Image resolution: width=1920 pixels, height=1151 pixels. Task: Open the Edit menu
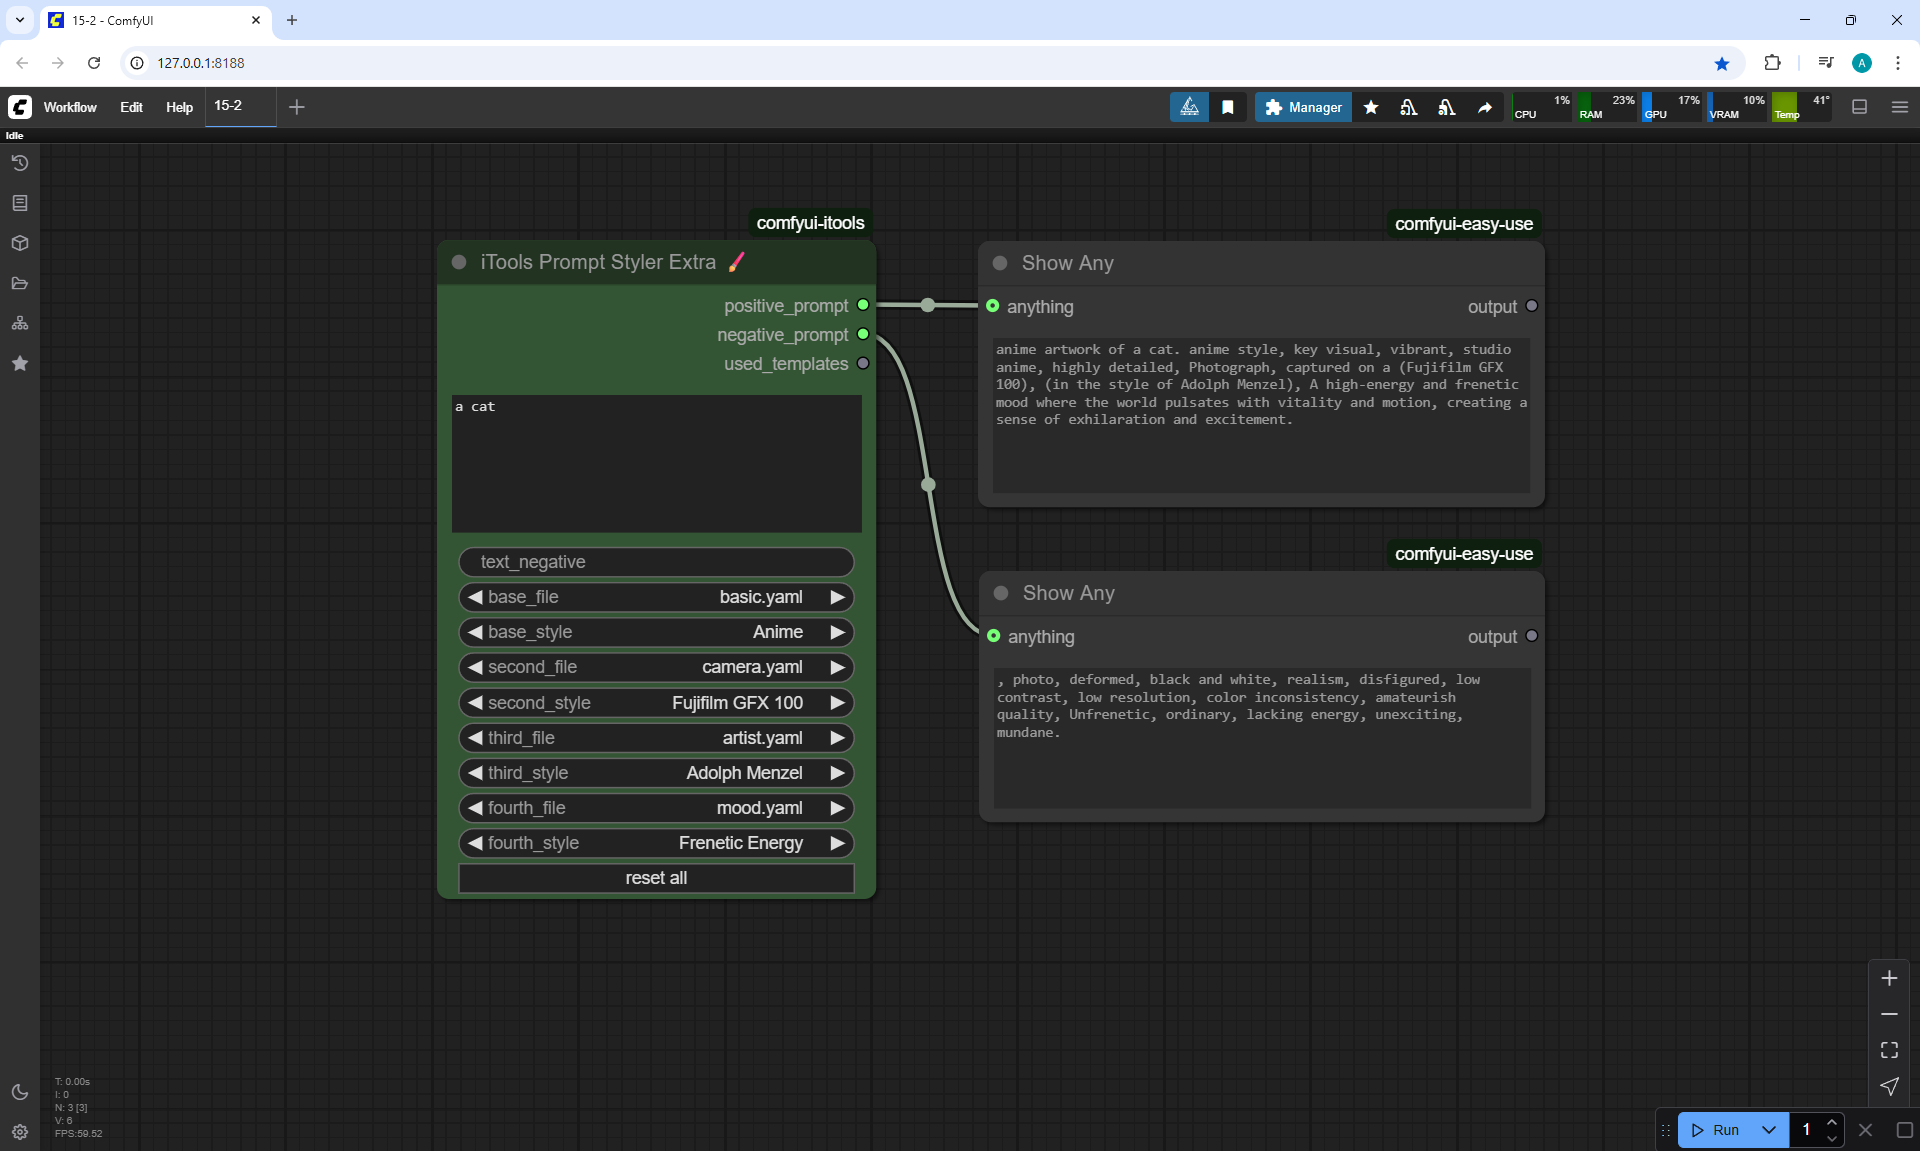tap(131, 107)
